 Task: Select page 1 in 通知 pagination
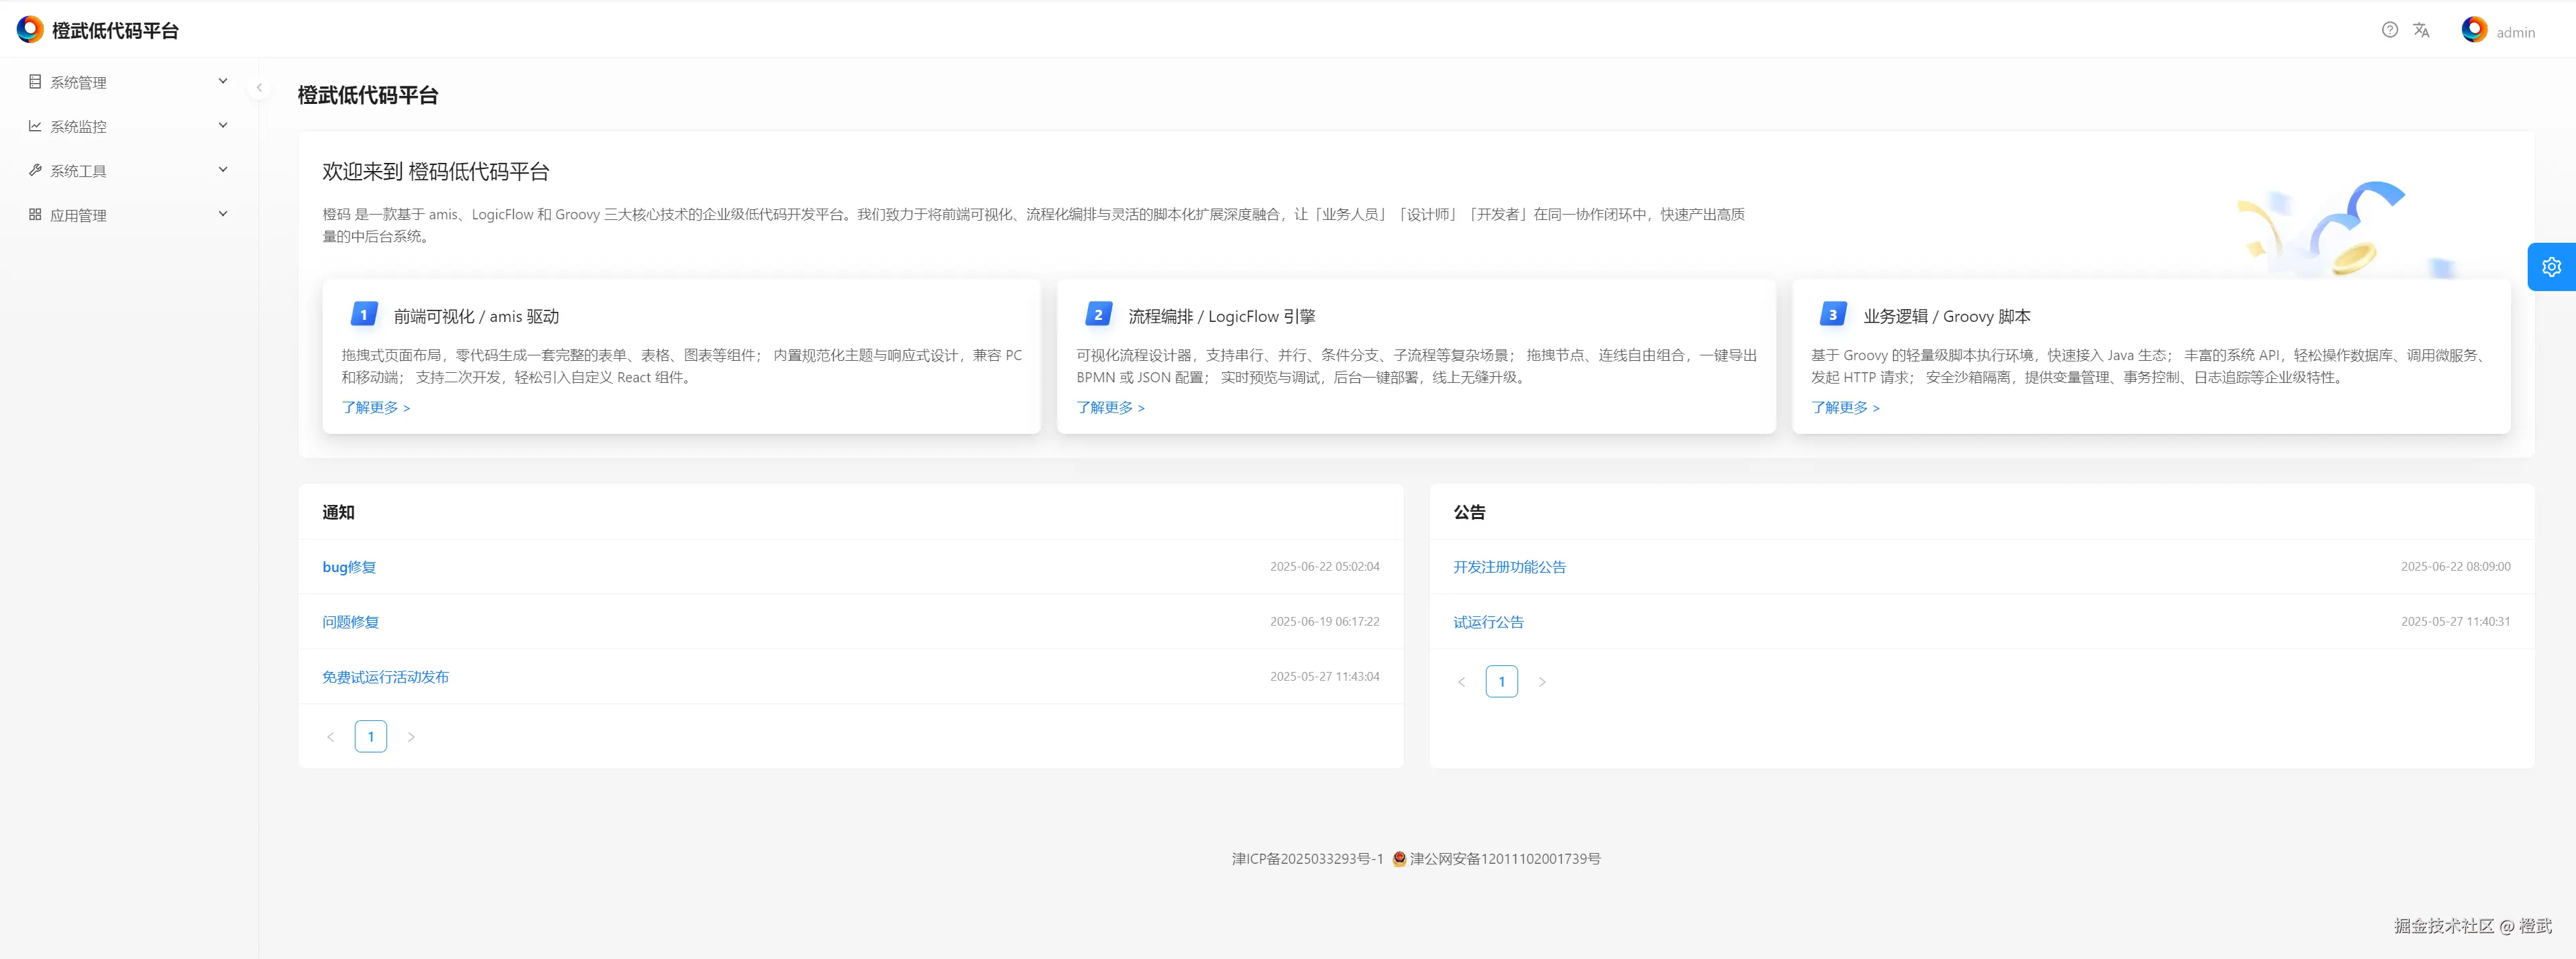click(370, 737)
